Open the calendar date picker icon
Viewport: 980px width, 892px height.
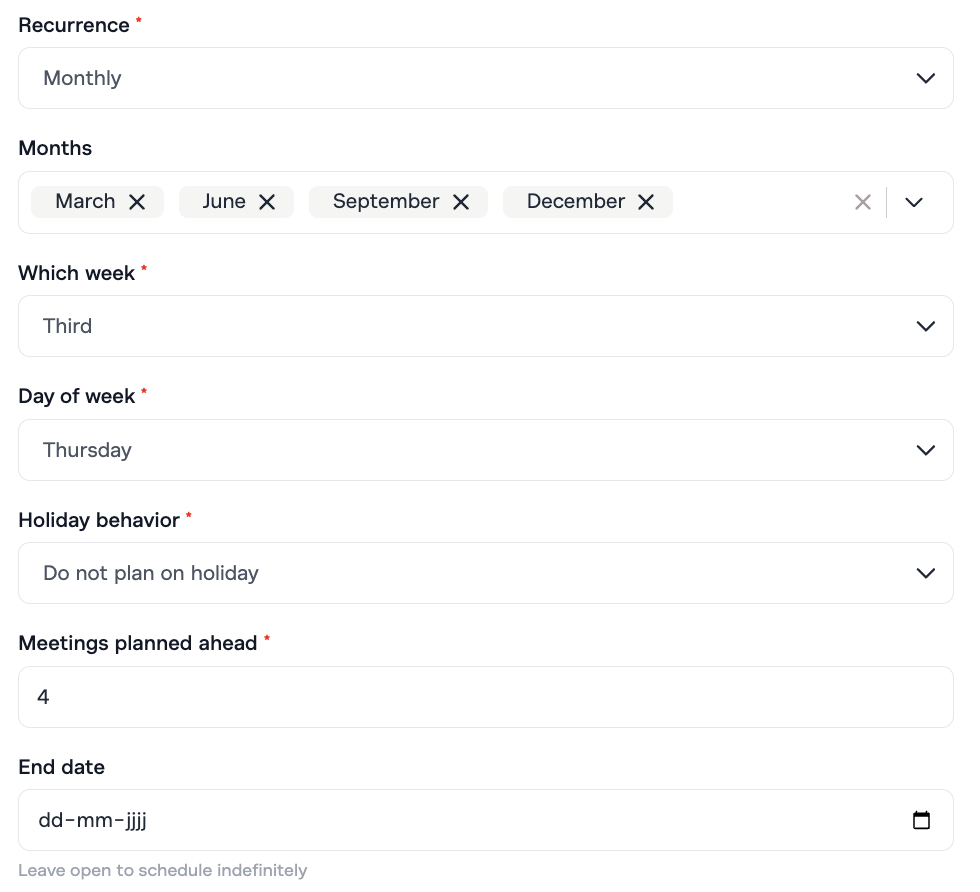[x=921, y=821]
